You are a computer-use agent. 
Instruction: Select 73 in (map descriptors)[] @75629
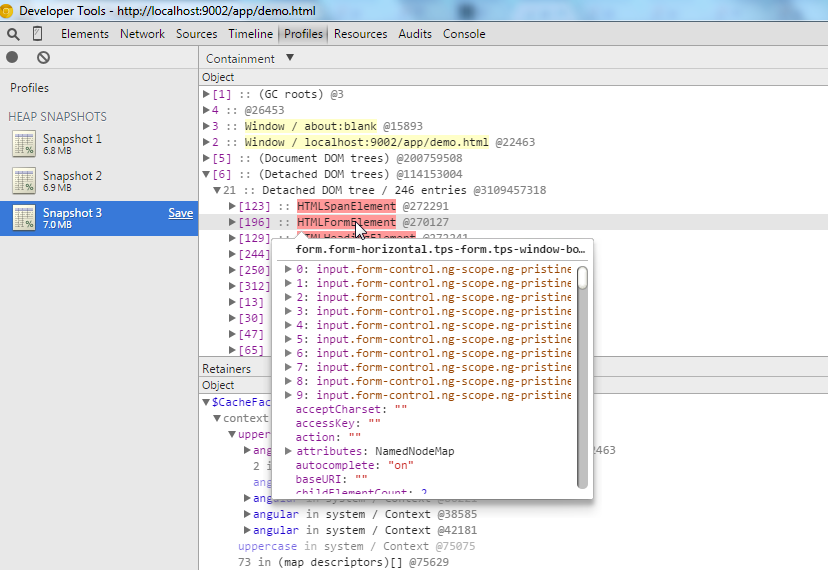coord(343,562)
